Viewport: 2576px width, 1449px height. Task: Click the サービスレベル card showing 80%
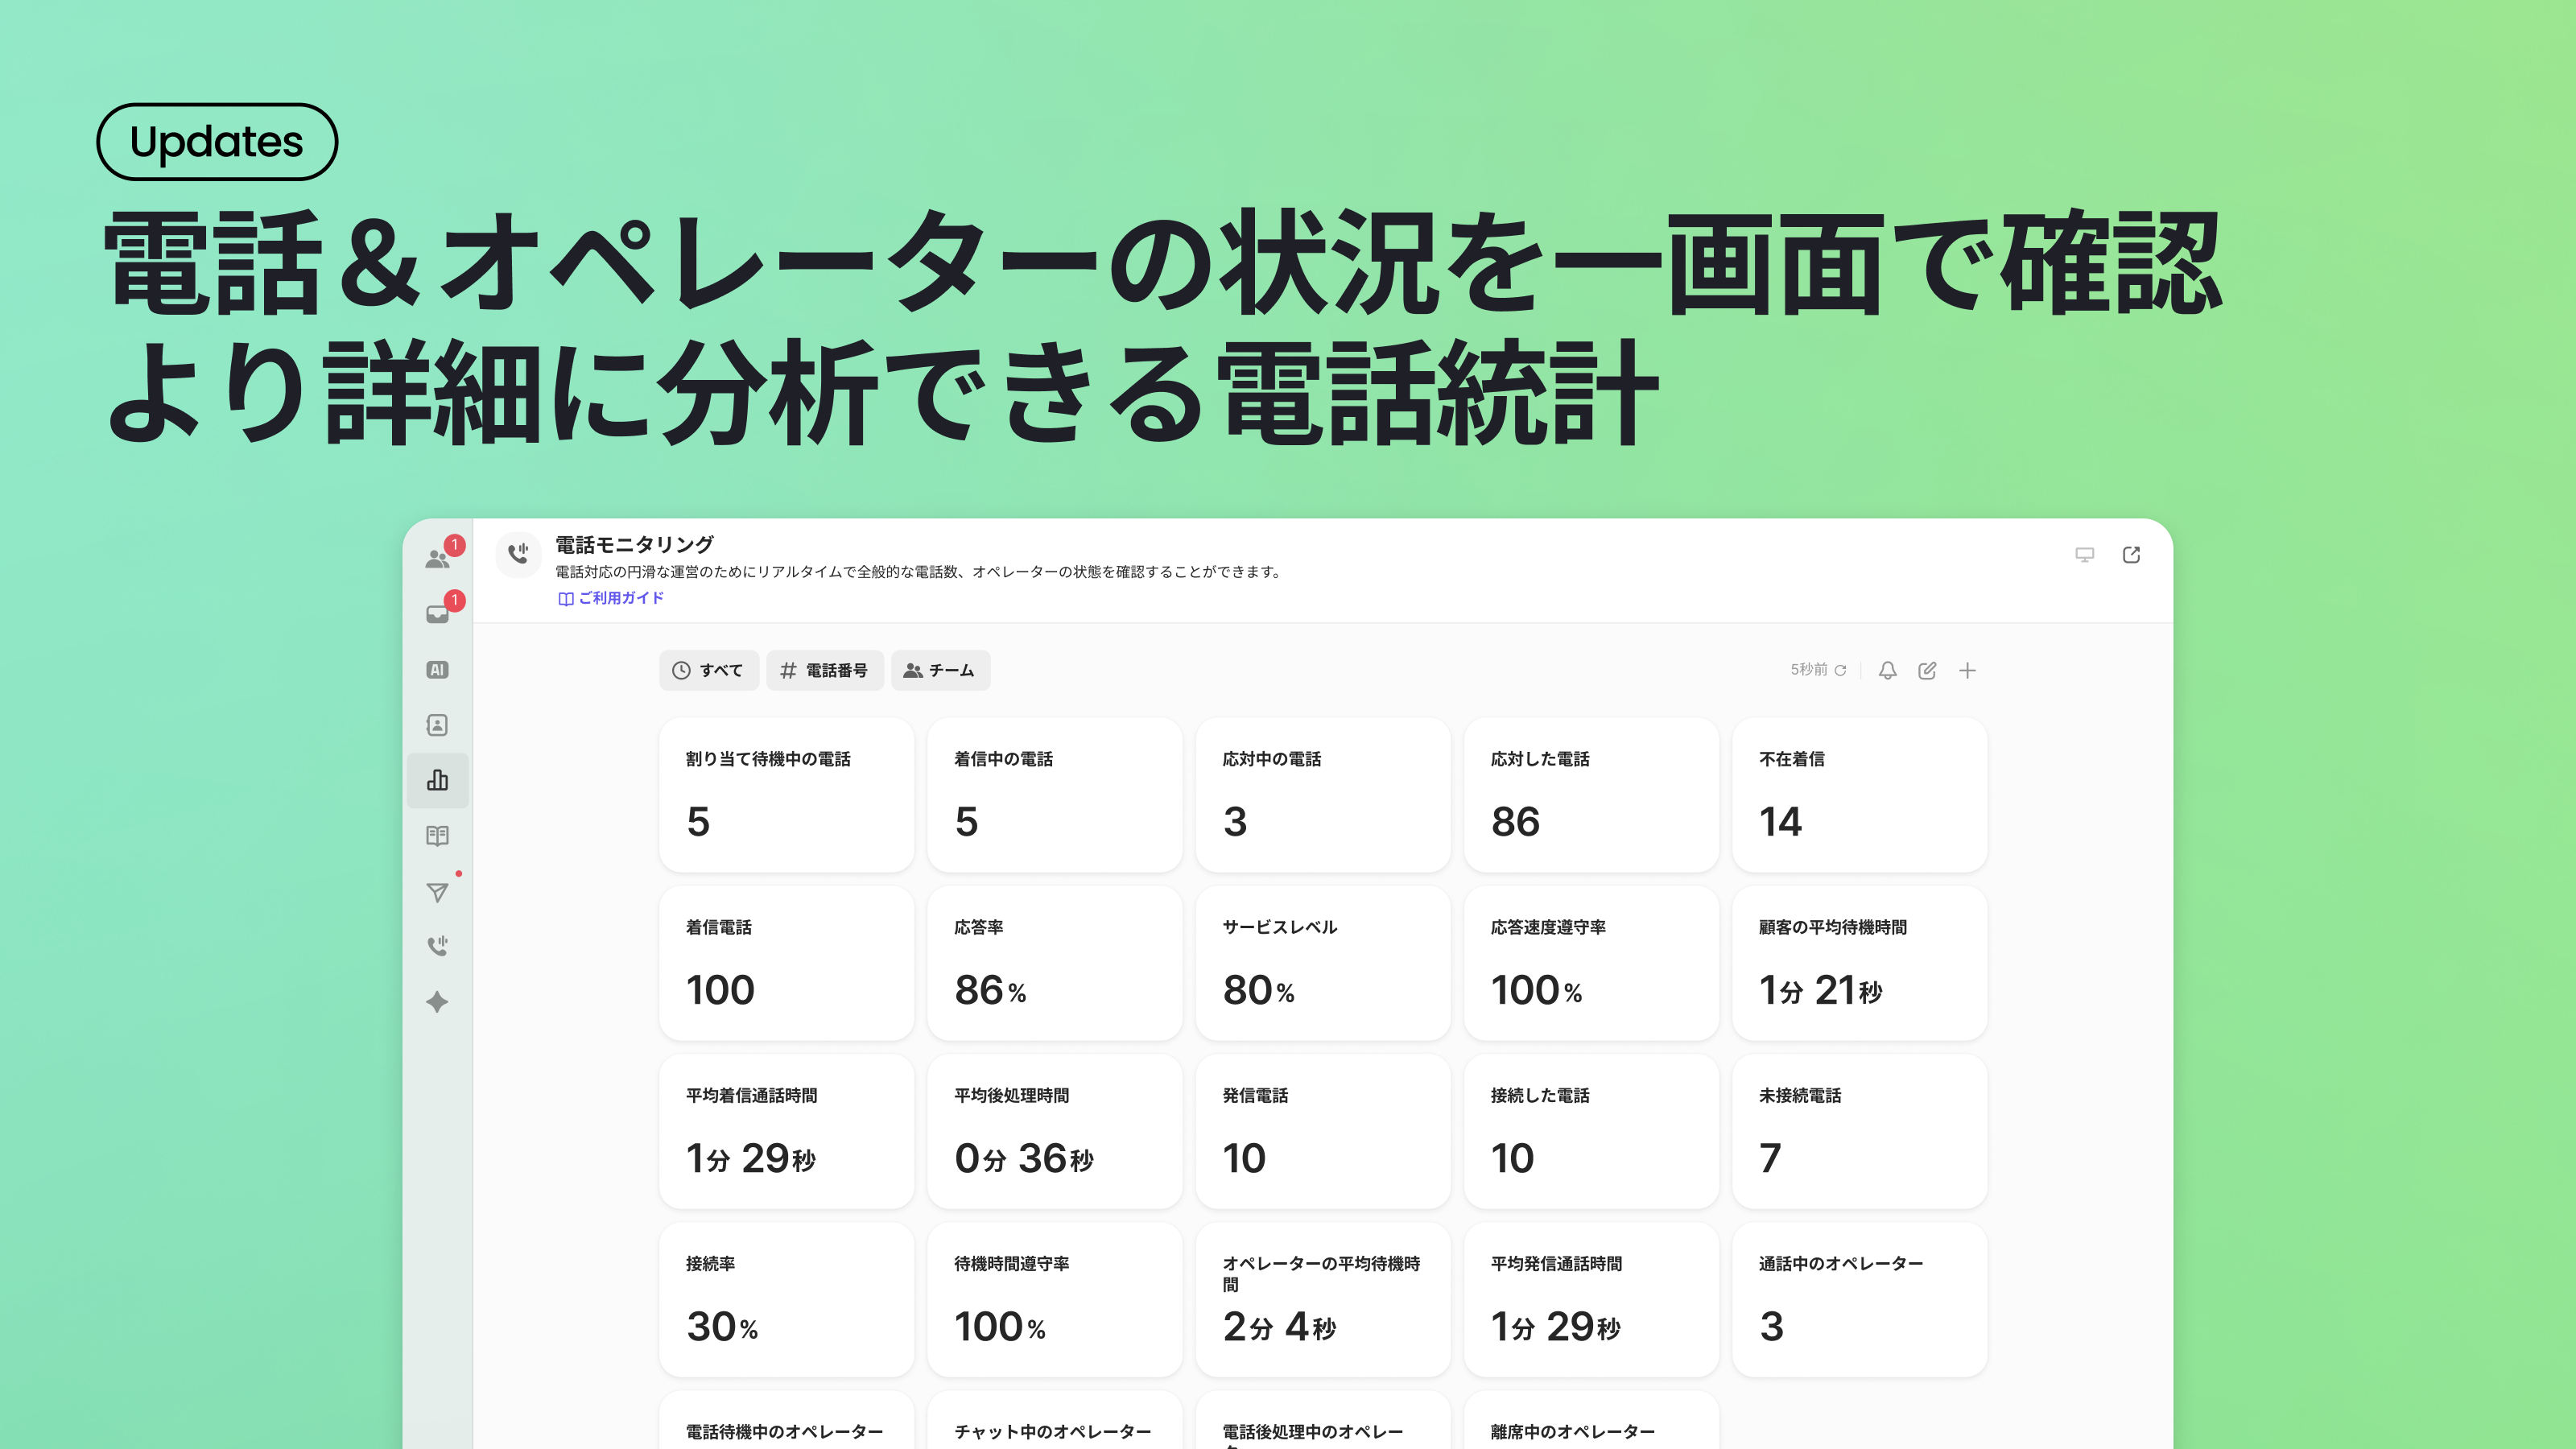click(1322, 963)
